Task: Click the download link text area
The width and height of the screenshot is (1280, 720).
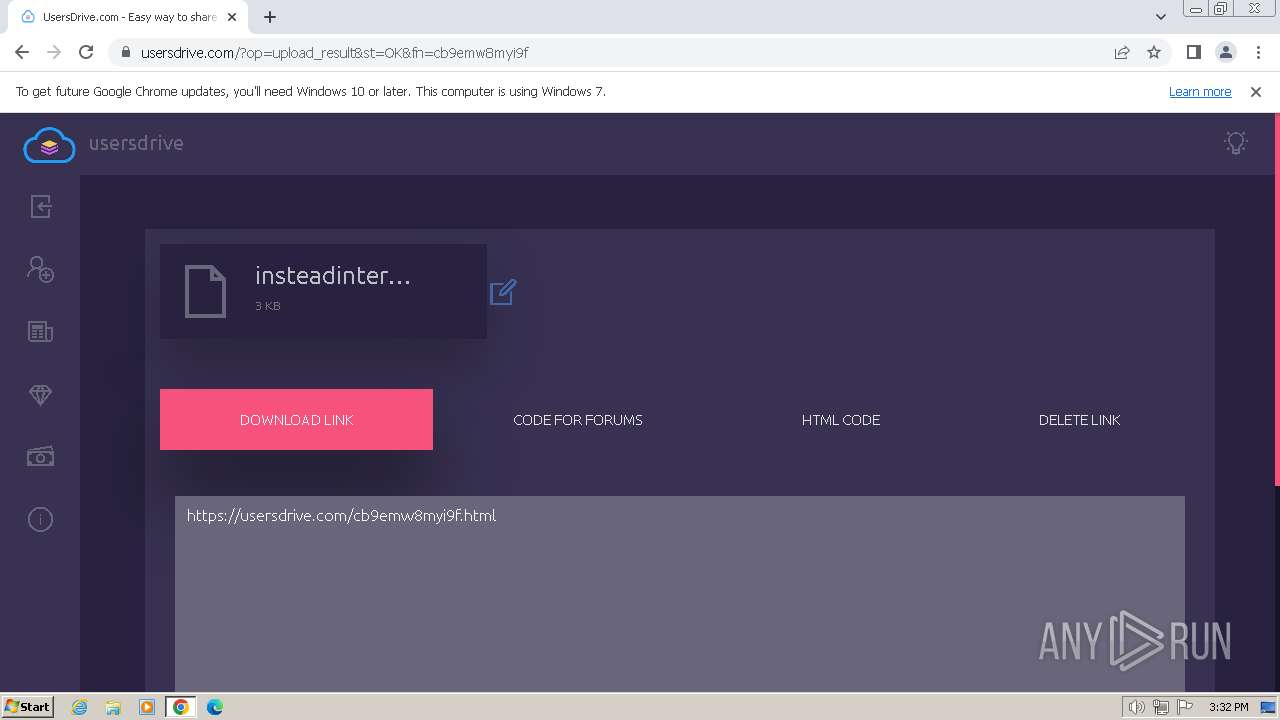Action: [680, 593]
